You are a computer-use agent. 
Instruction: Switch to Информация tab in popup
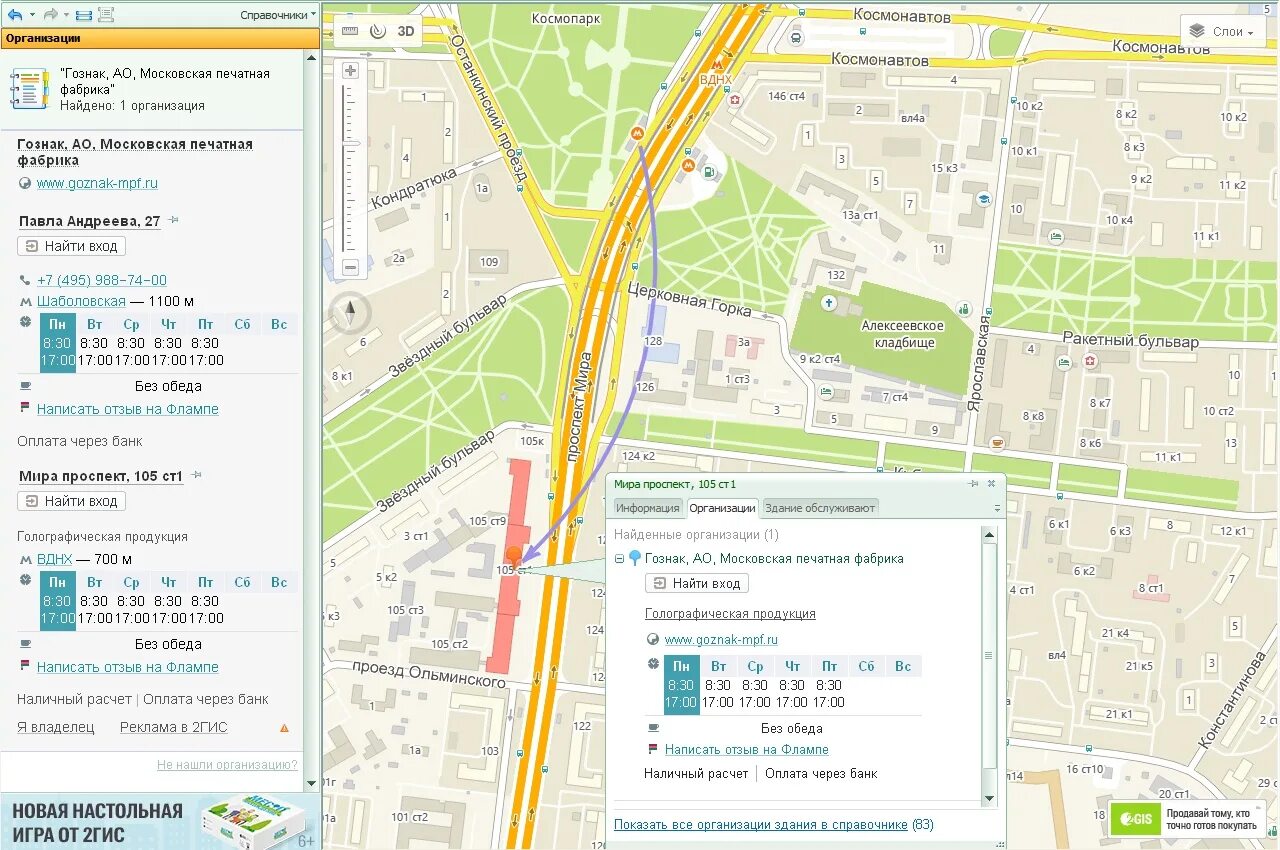tap(648, 508)
